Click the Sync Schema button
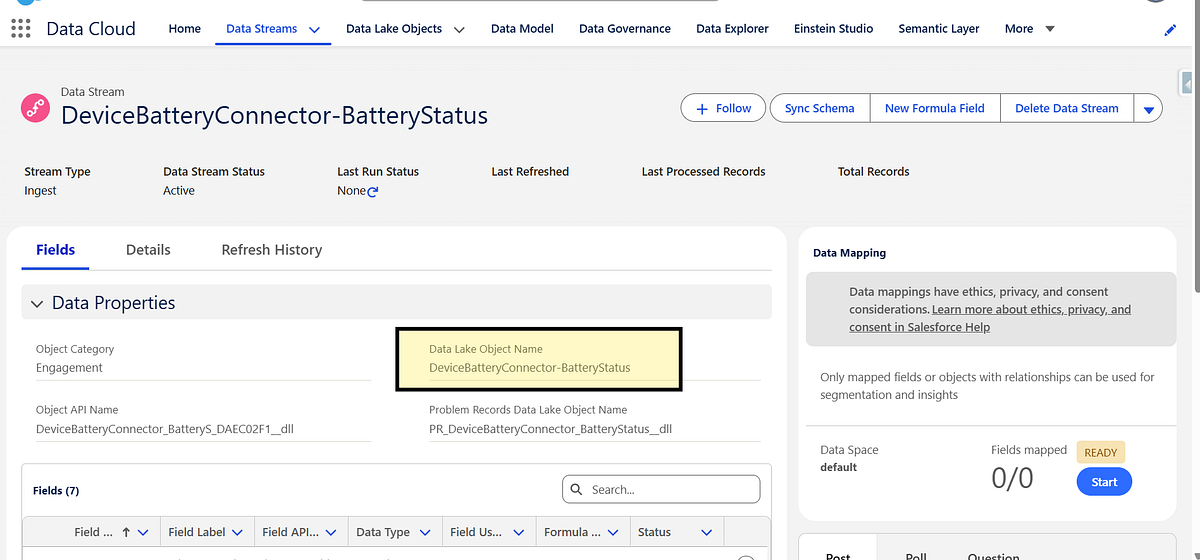The image size is (1200, 560). point(819,108)
